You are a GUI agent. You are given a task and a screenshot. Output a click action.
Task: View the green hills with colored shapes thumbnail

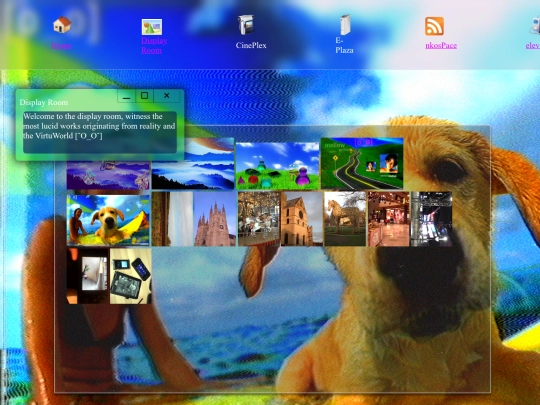[x=278, y=166]
